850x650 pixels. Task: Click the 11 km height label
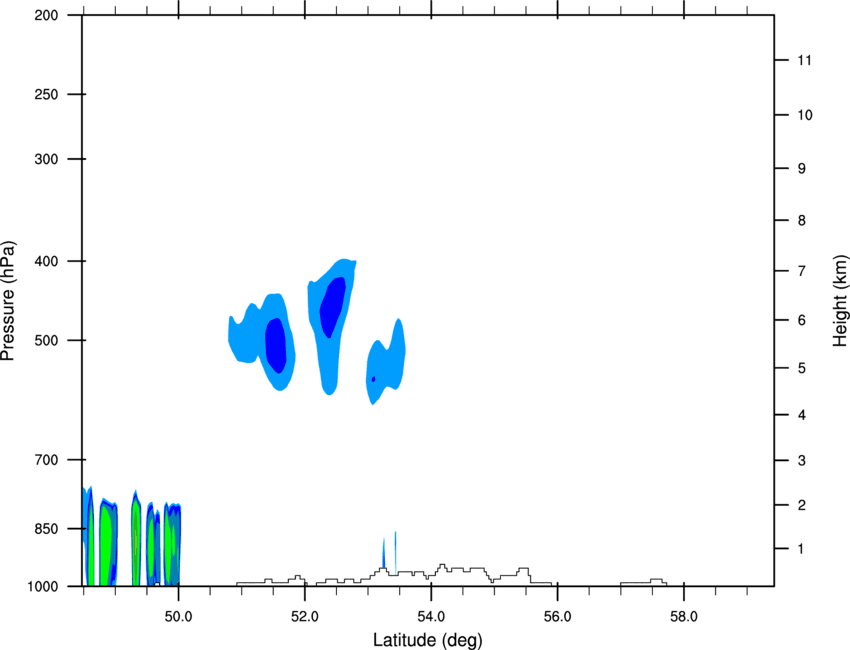coord(804,60)
